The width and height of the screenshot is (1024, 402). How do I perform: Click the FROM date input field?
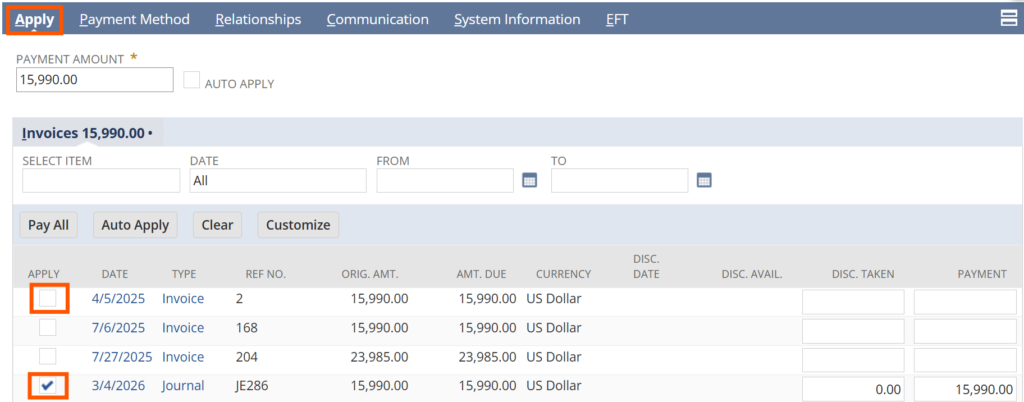pyautogui.click(x=445, y=181)
